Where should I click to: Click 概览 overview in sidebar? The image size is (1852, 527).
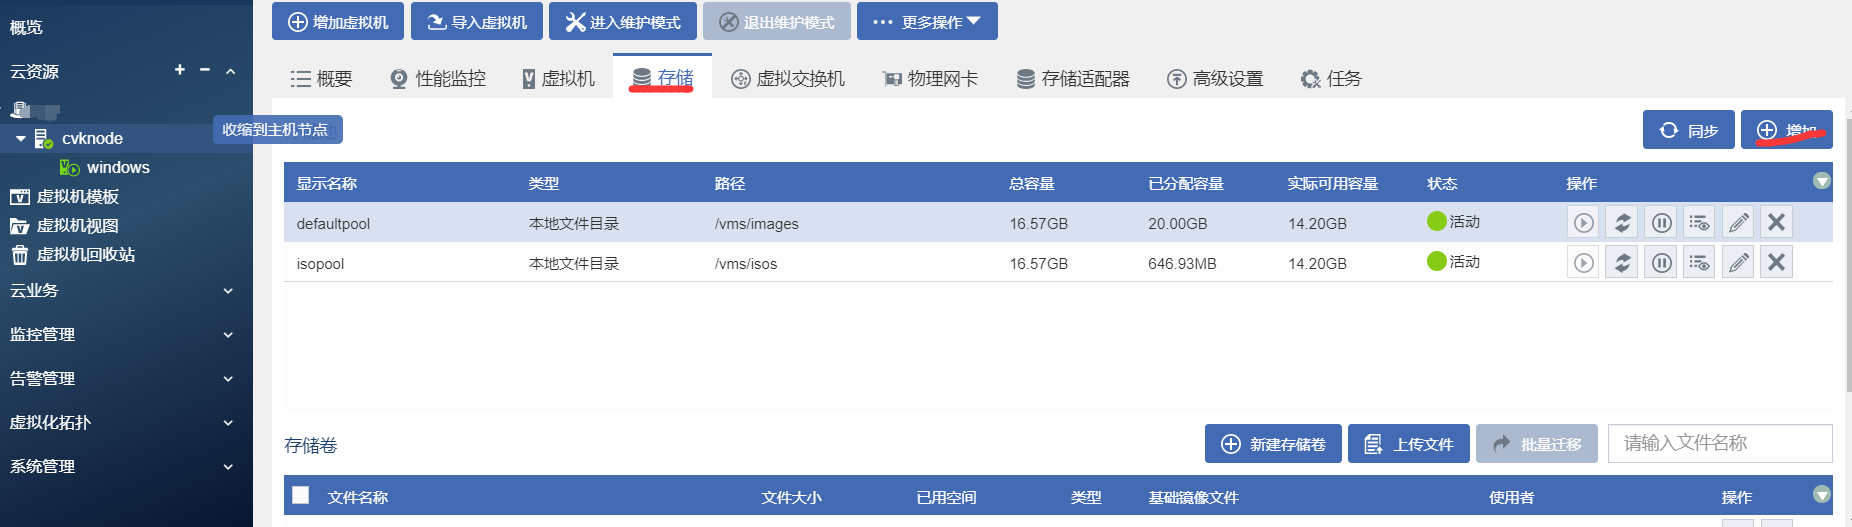tap(27, 27)
